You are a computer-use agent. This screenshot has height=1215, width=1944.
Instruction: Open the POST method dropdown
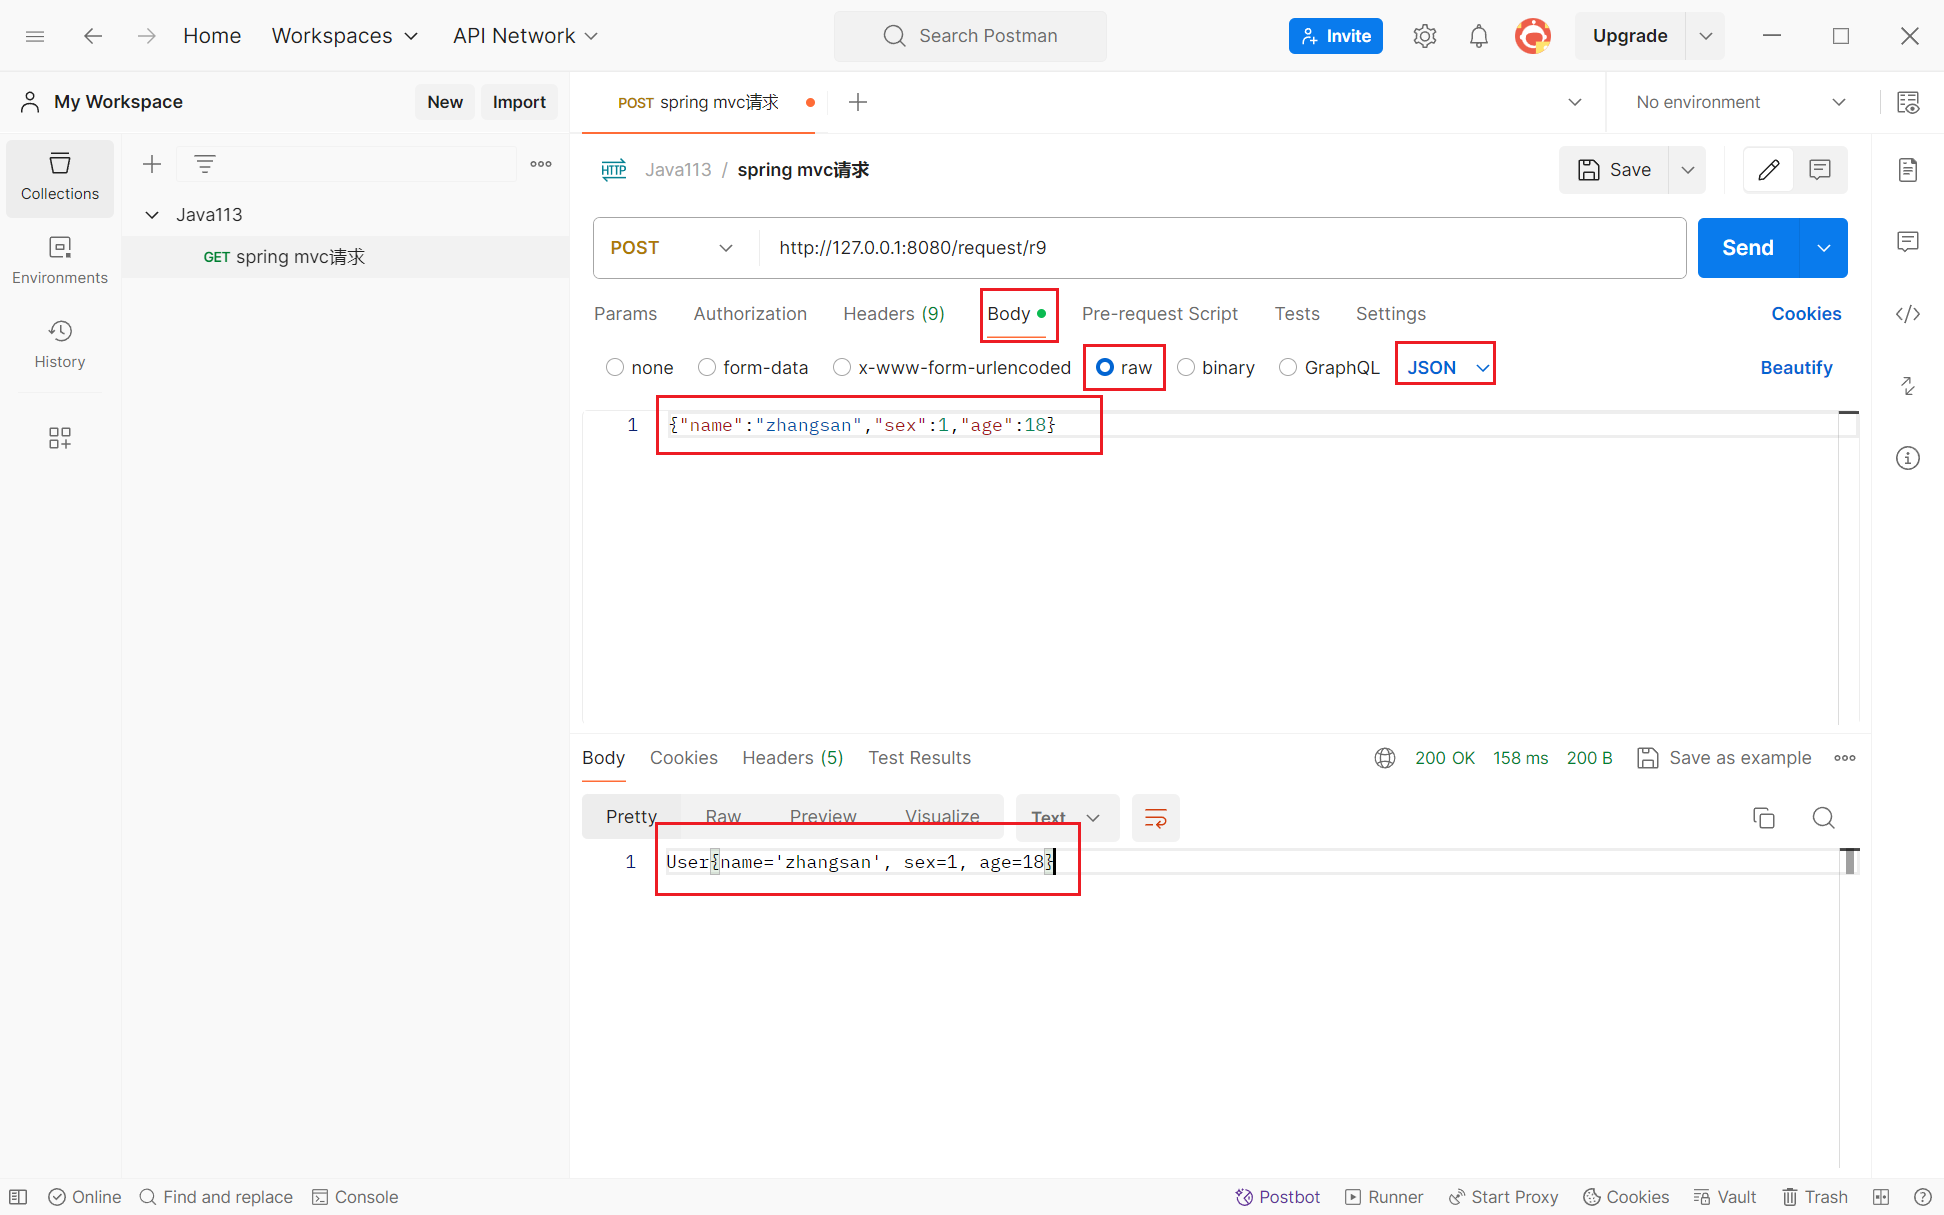[672, 248]
